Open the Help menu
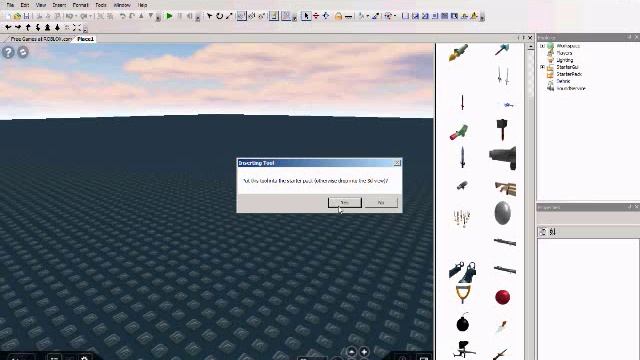 (142, 5)
